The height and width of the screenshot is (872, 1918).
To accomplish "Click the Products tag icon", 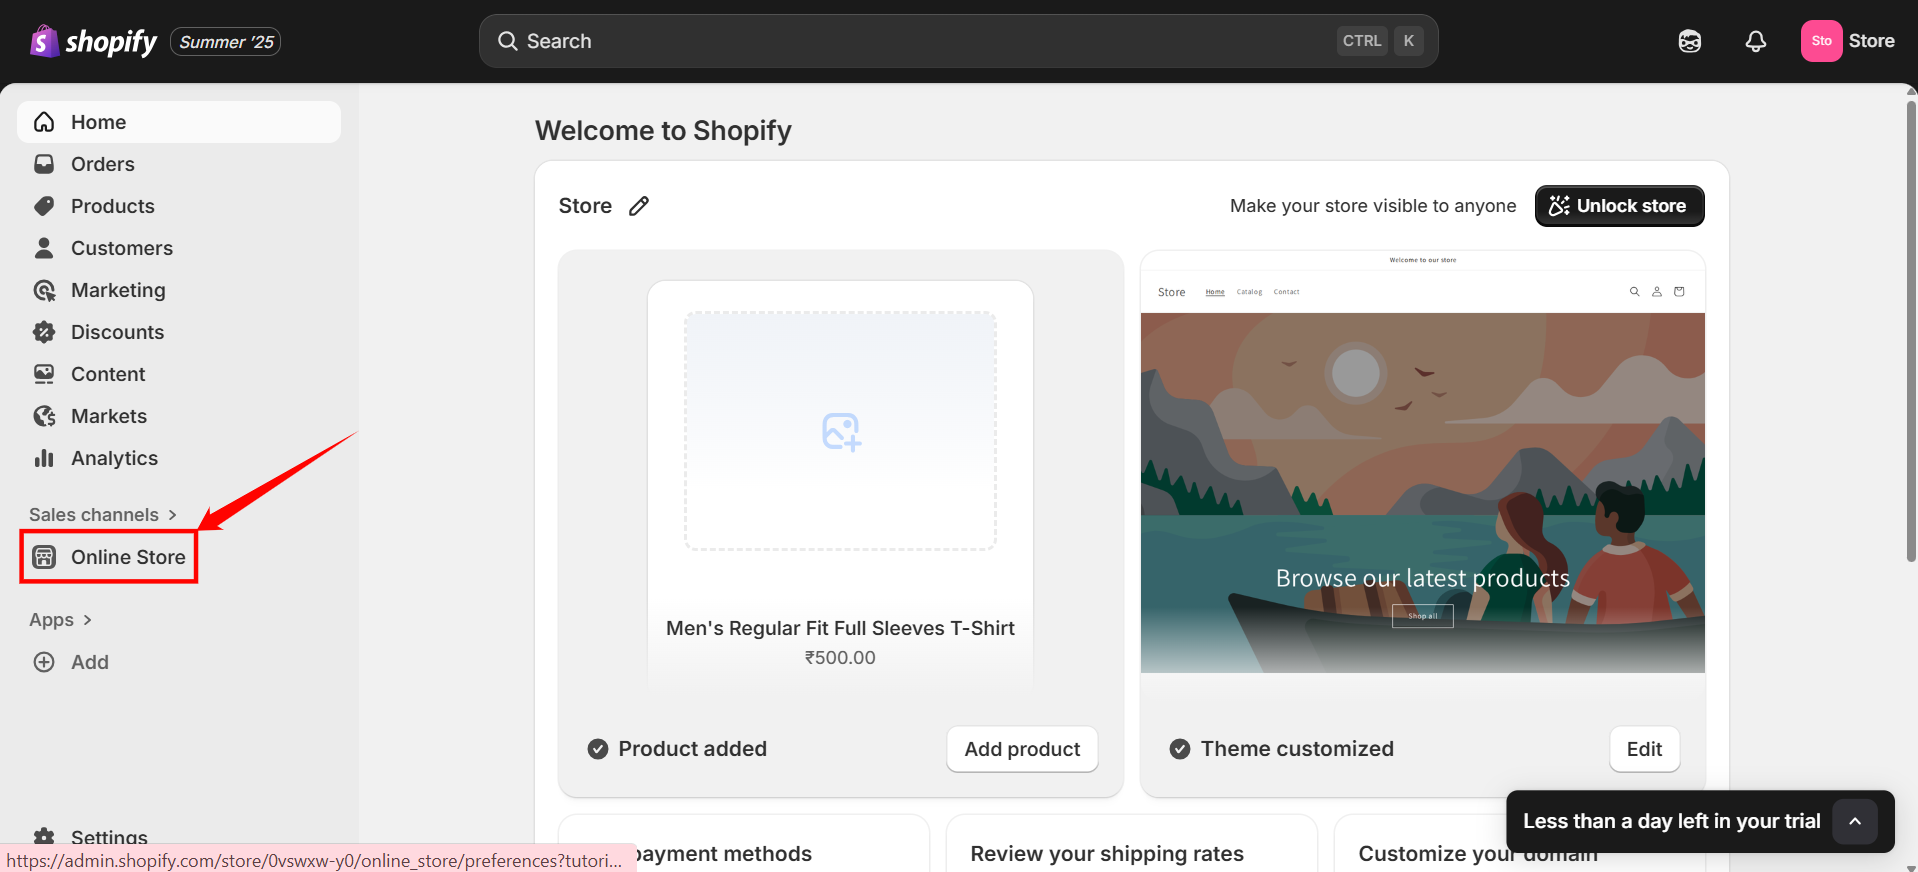I will 44,206.
